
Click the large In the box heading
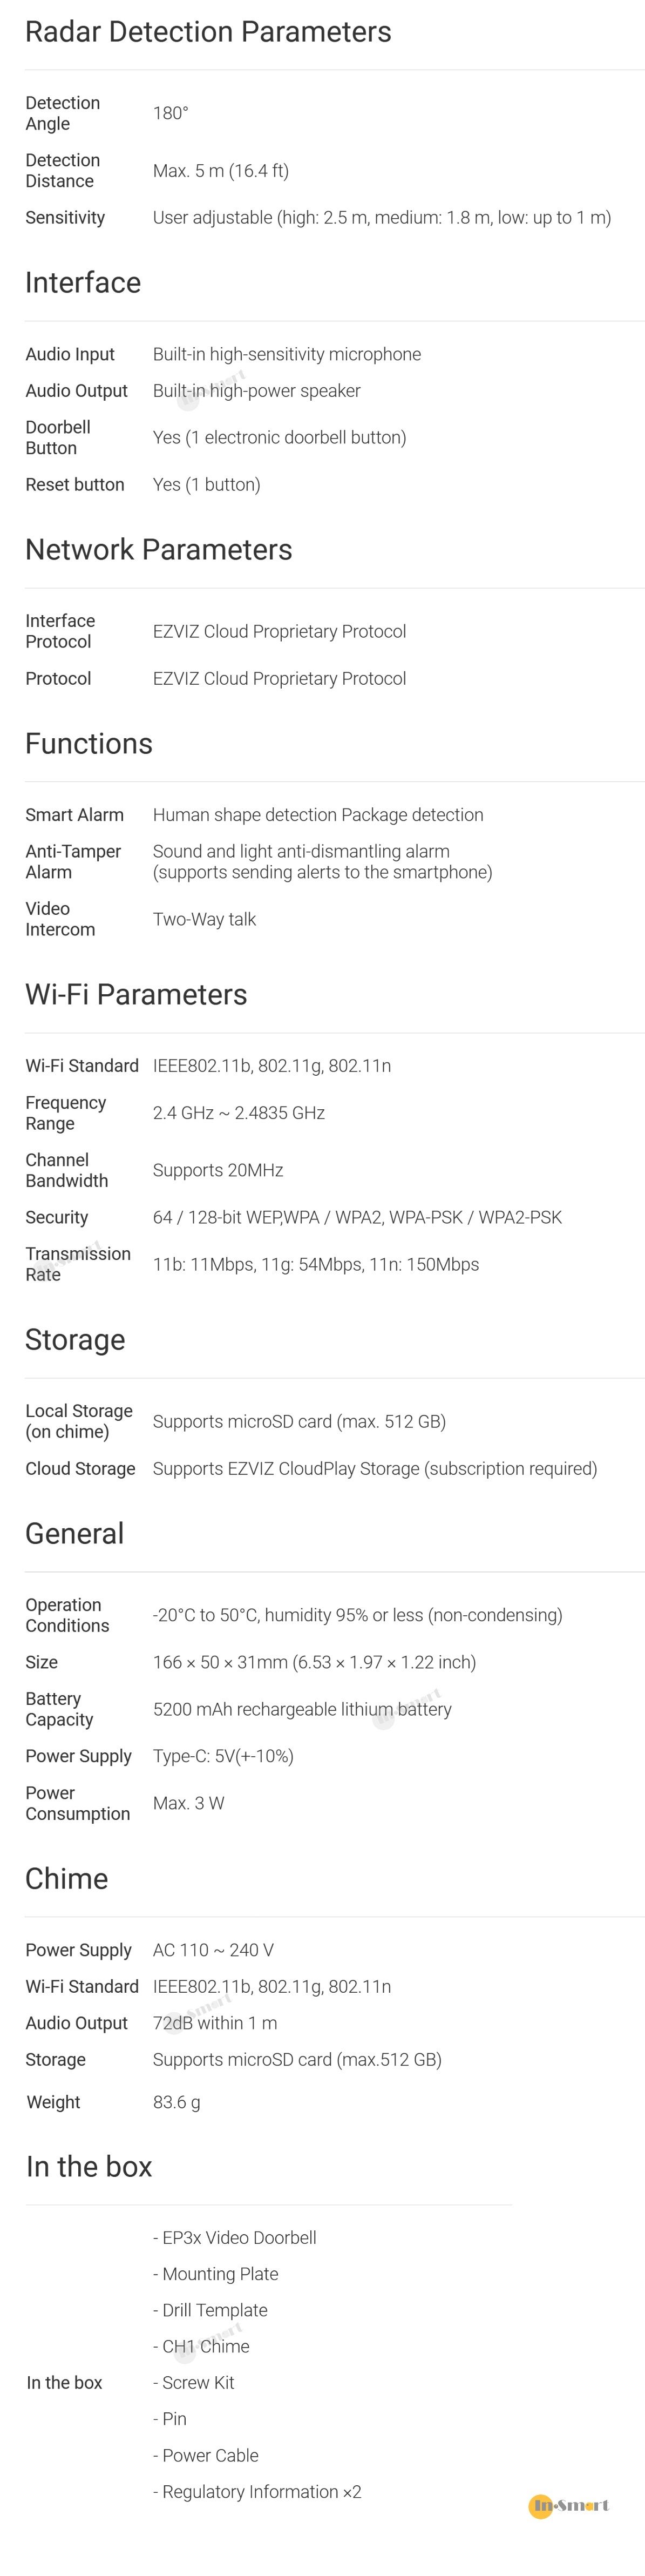(89, 2167)
